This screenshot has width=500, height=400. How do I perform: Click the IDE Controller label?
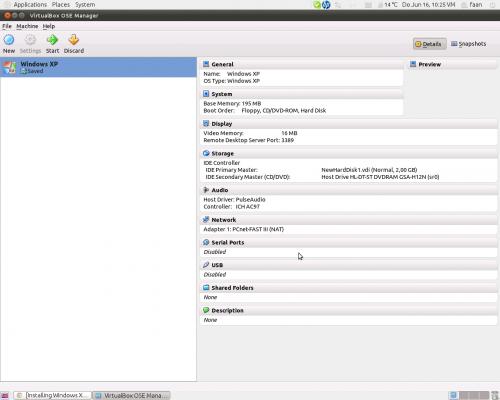click(222, 163)
